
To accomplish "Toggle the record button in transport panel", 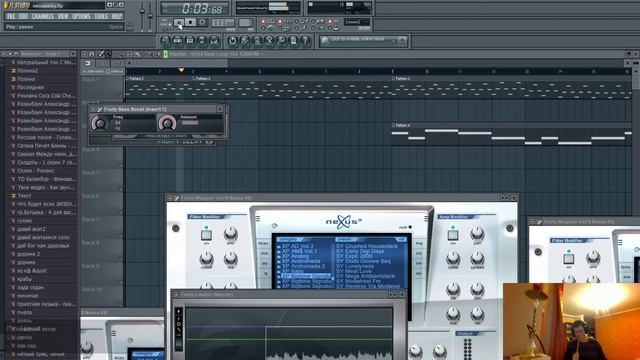I will pos(202,22).
